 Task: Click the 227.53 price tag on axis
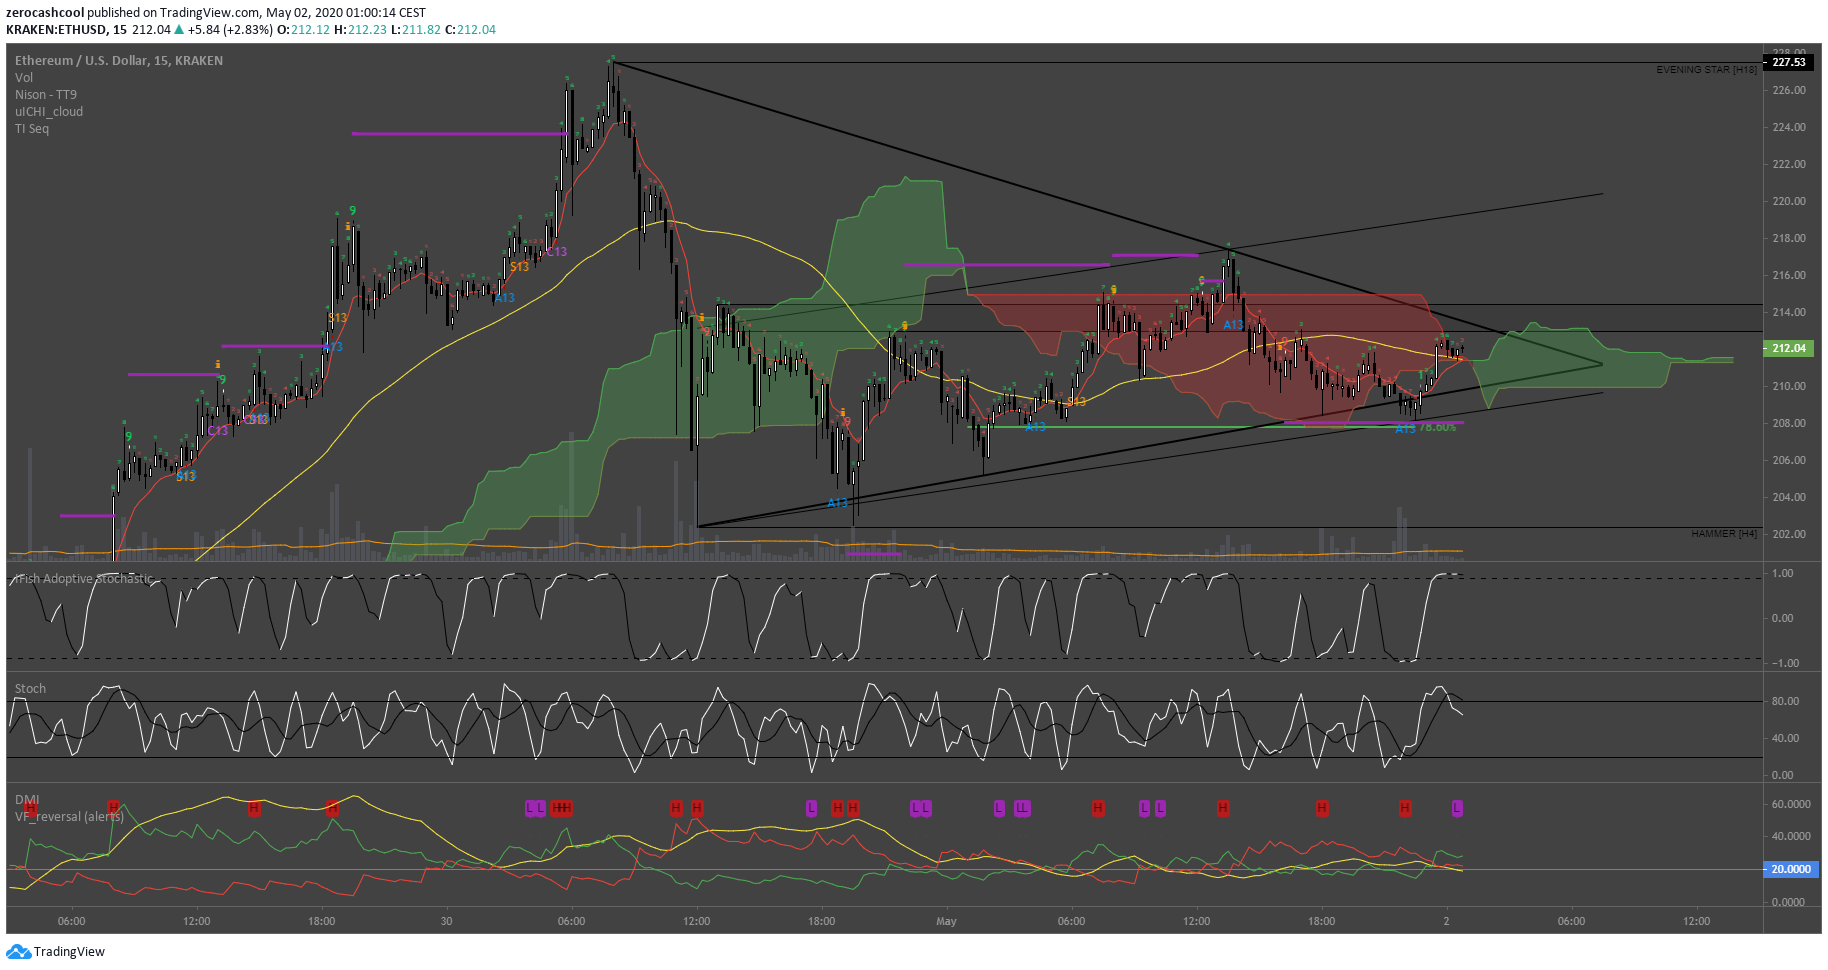[x=1789, y=62]
